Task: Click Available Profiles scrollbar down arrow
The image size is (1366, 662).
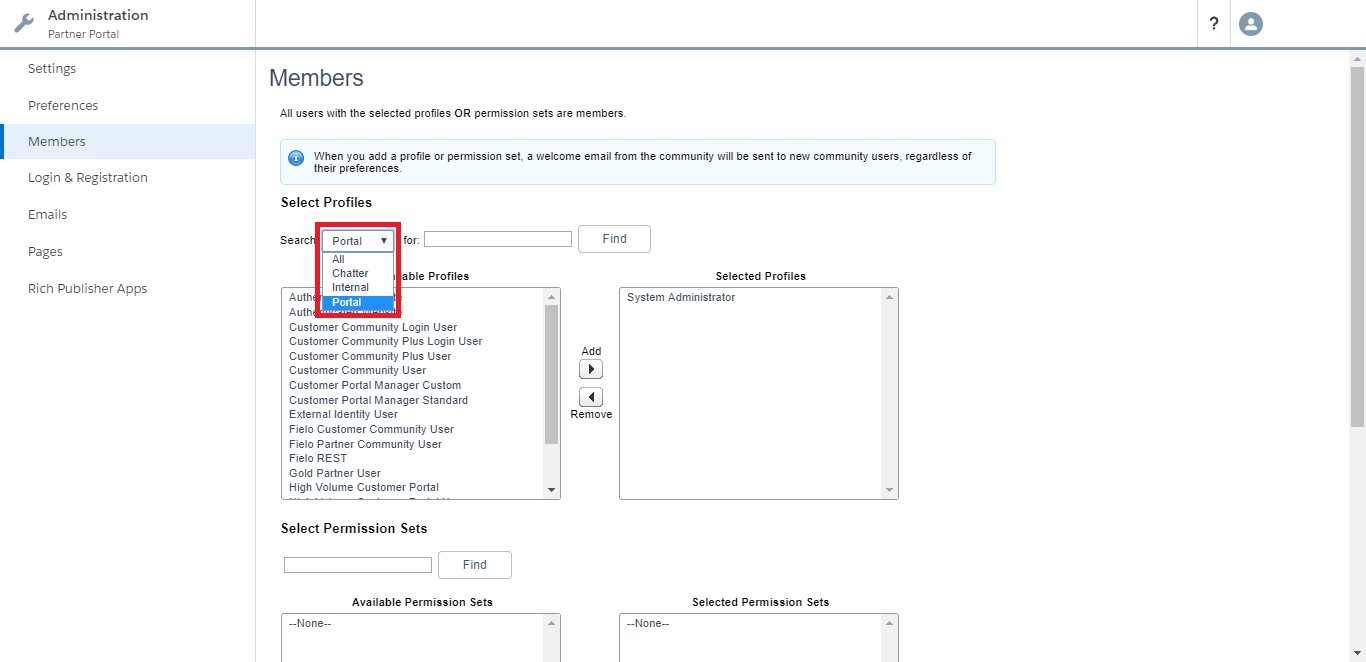Action: [x=551, y=490]
